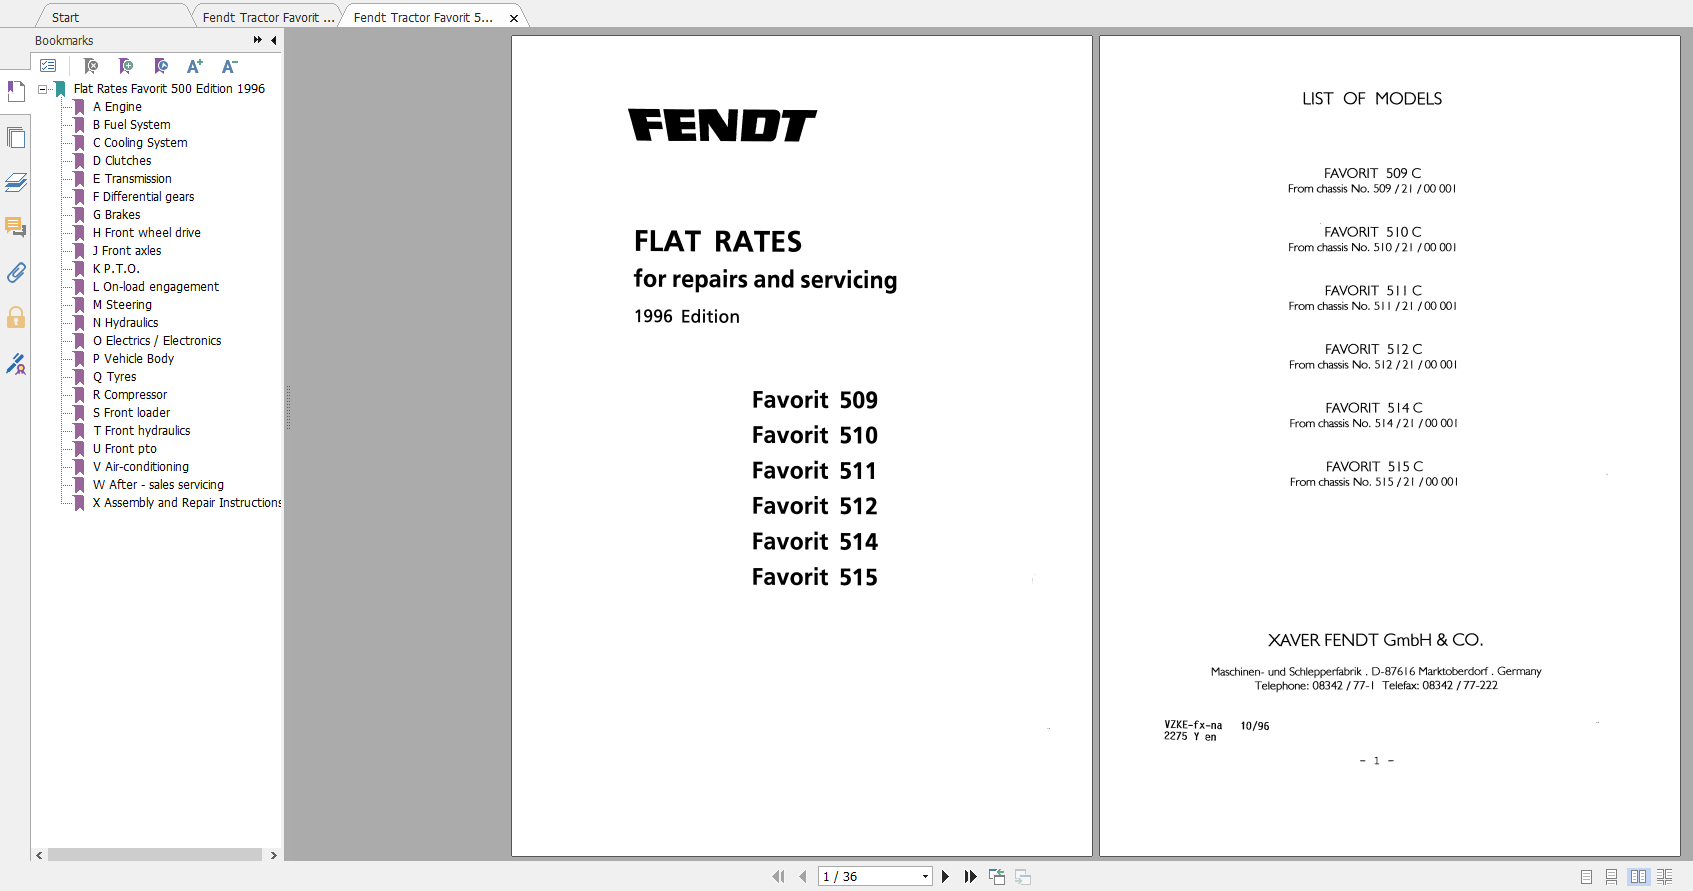Open the Security lock panel

[x=16, y=318]
